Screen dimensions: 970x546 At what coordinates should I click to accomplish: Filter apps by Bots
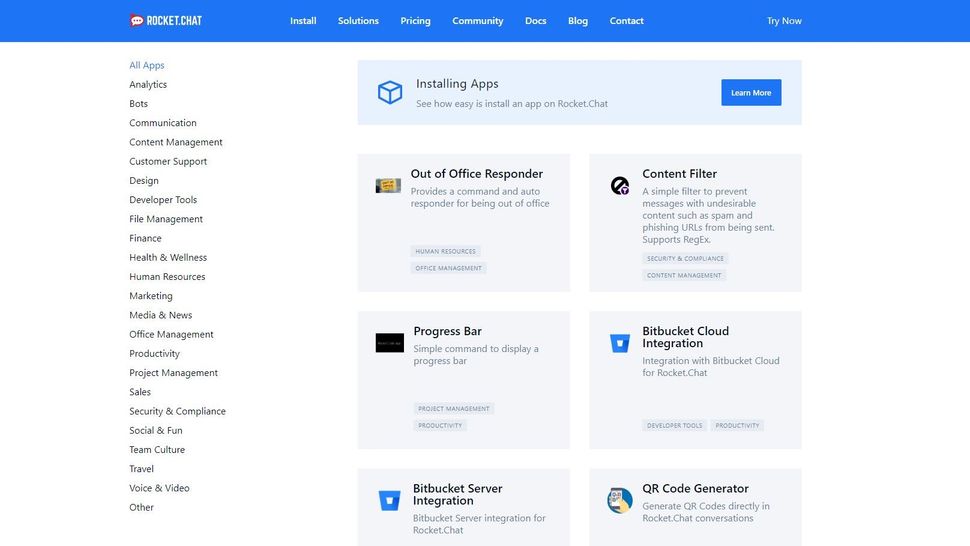click(139, 103)
